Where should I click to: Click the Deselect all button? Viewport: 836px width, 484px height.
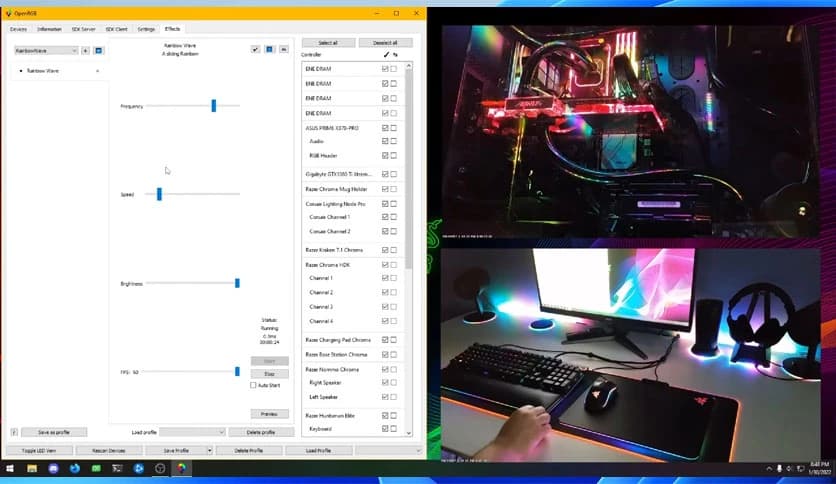(385, 43)
